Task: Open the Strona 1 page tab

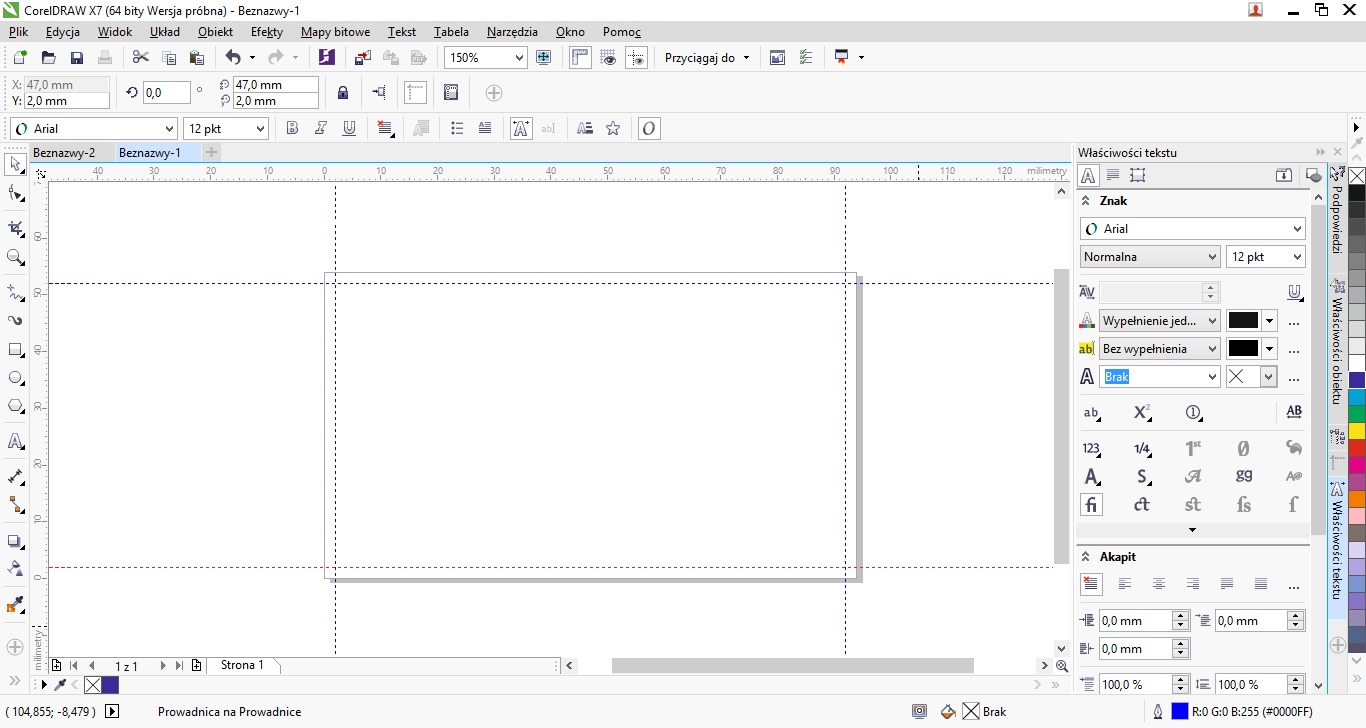Action: [242, 665]
